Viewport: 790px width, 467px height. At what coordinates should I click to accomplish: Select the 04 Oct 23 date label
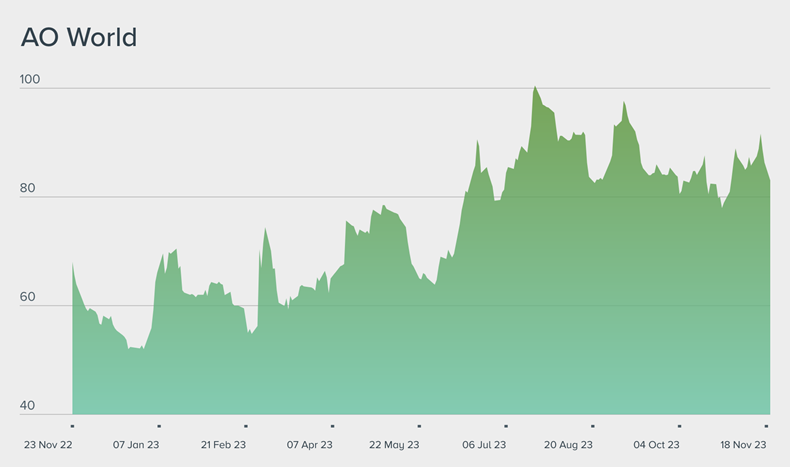pos(657,444)
